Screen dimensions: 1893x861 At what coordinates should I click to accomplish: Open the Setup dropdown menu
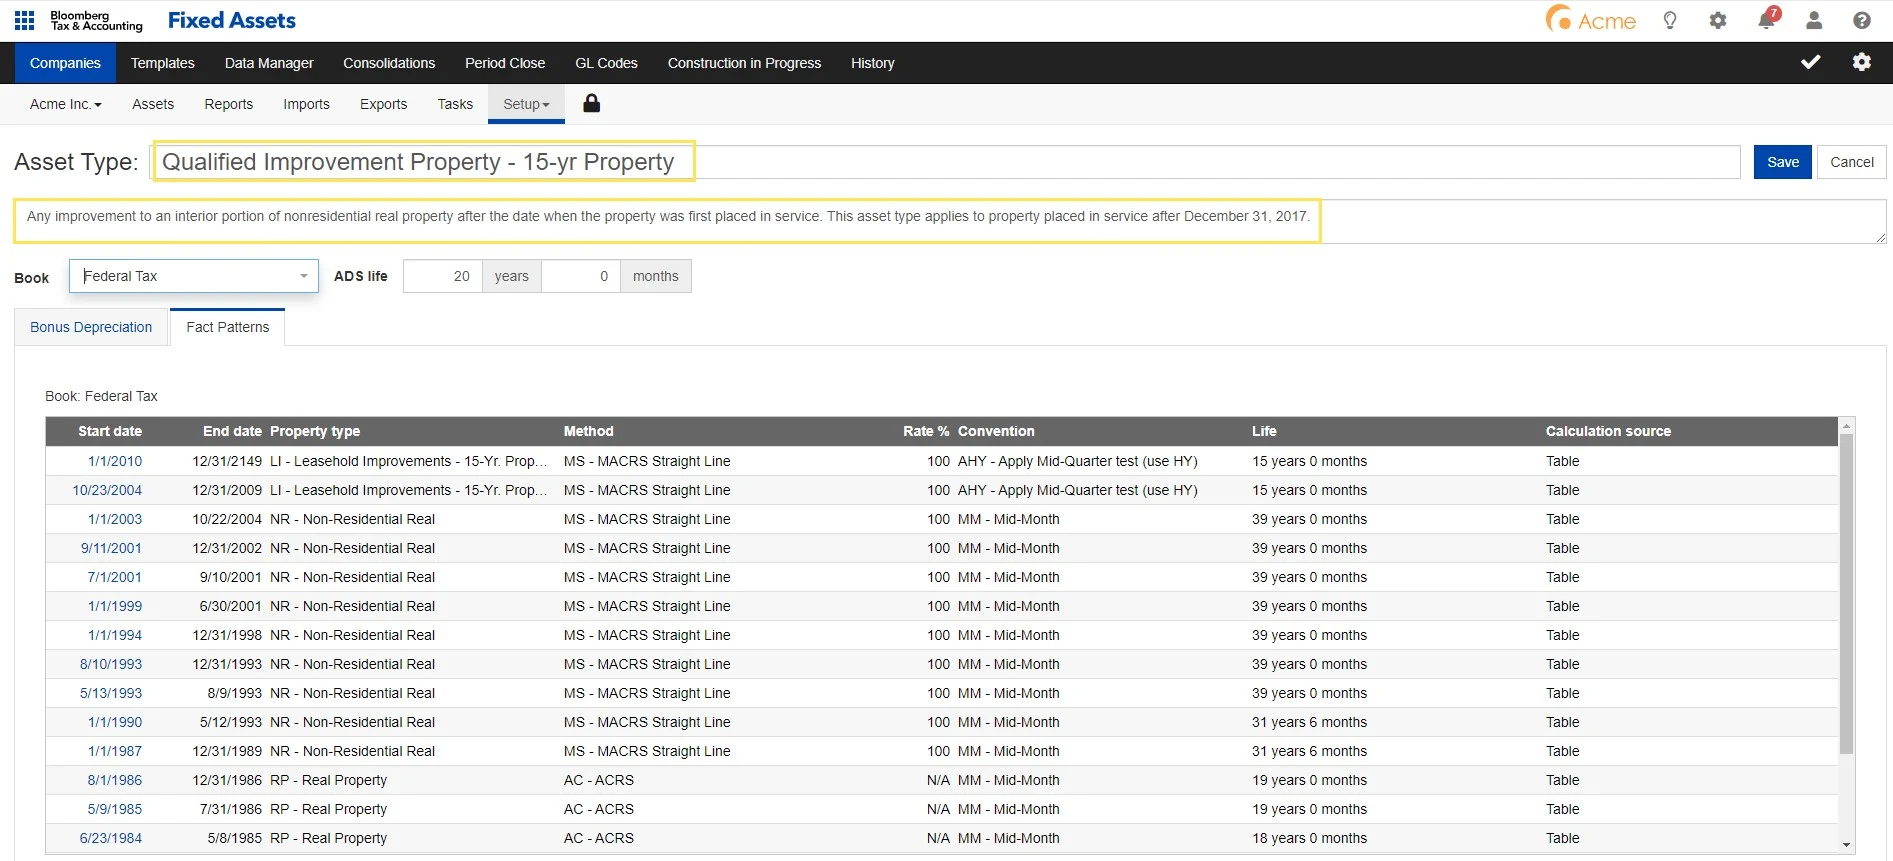tap(526, 104)
